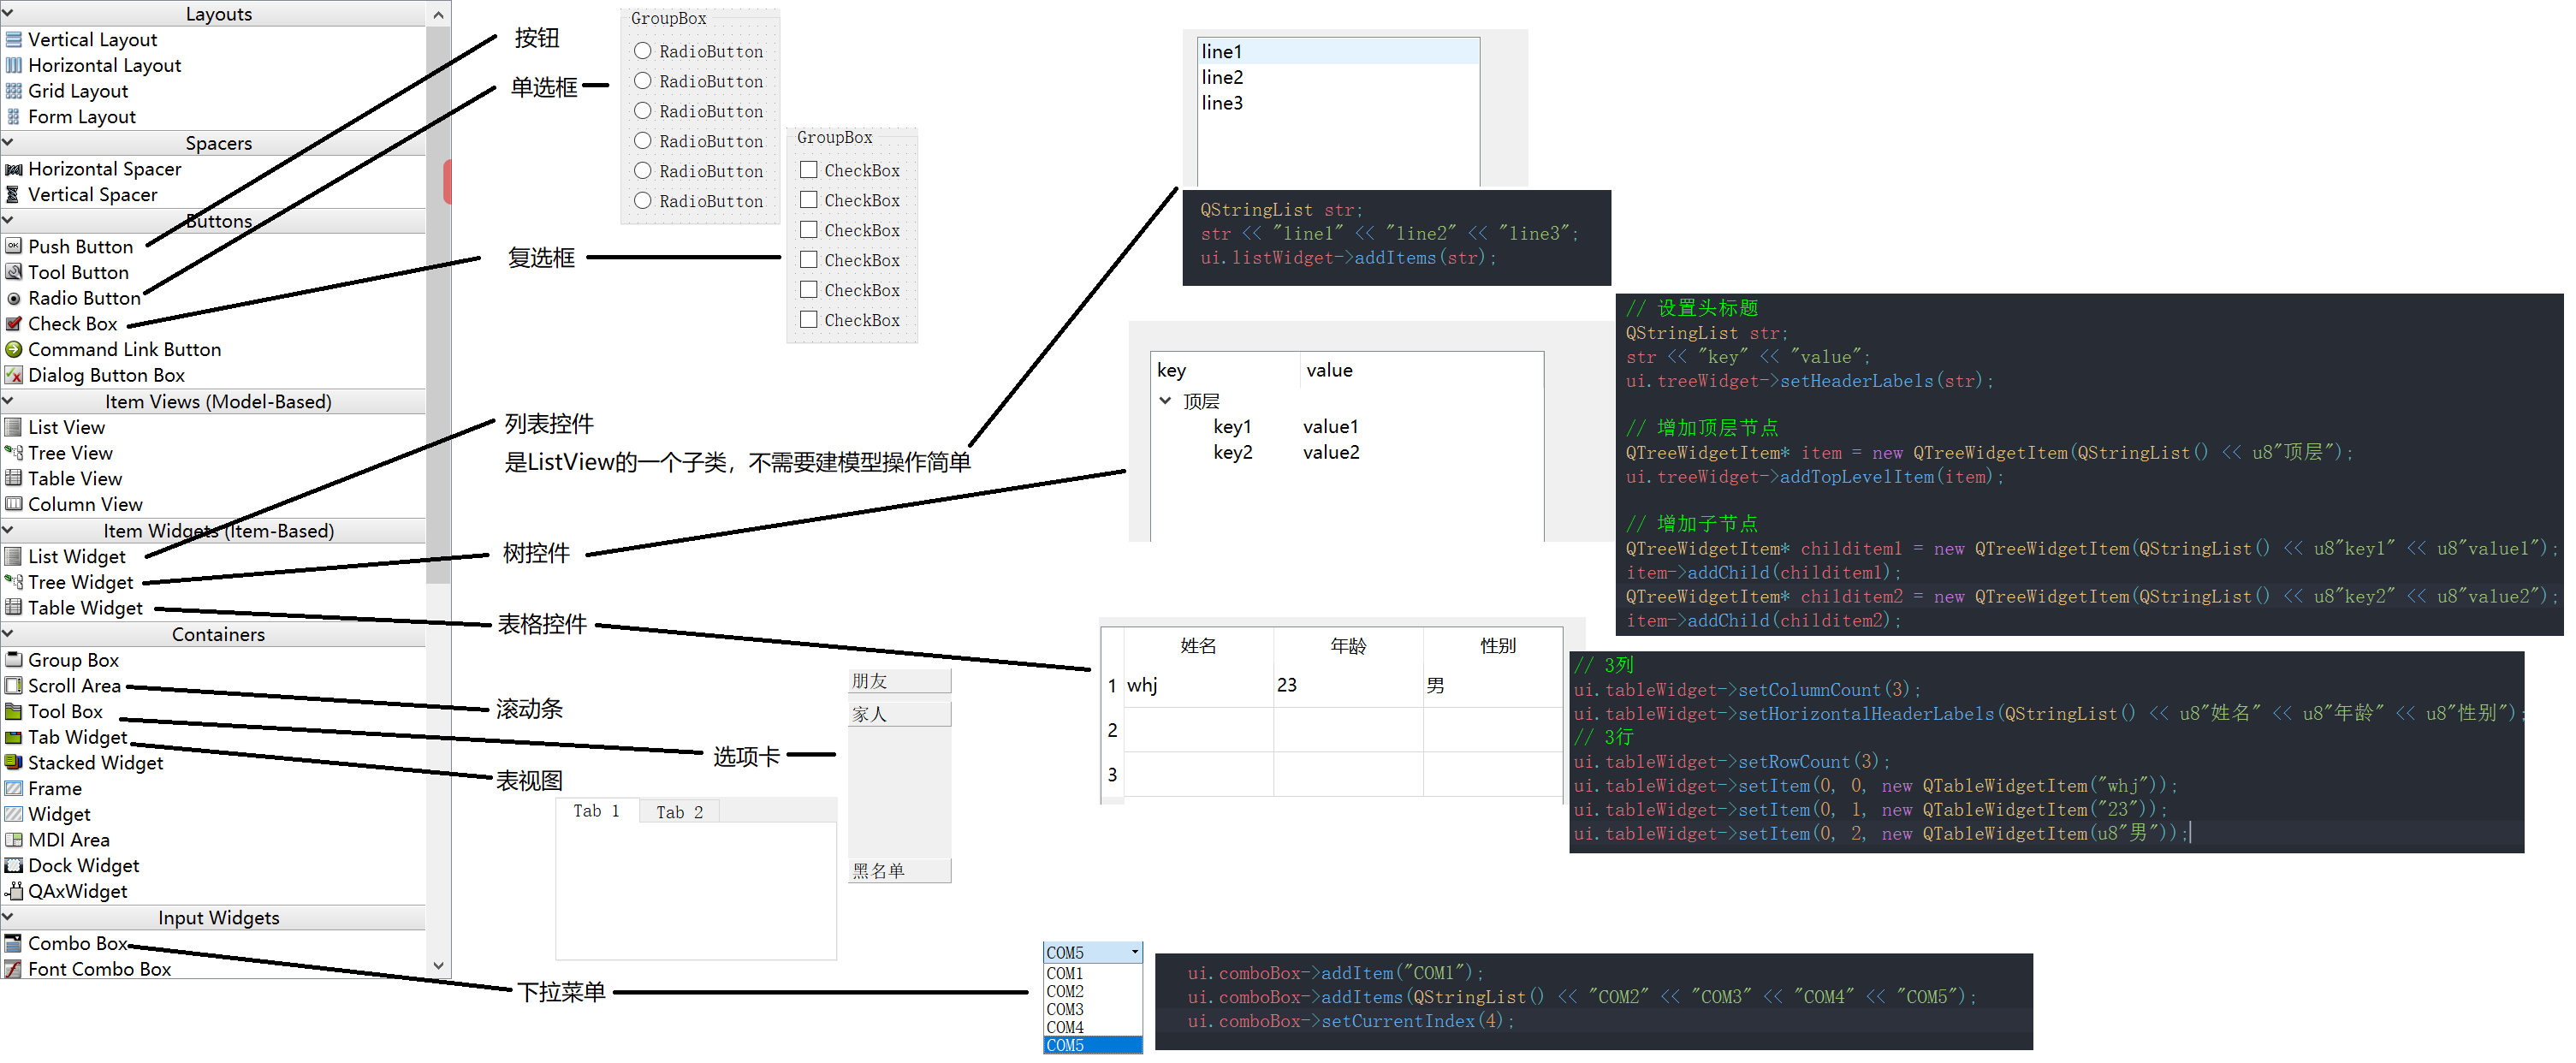Screen dimensions: 2576x1063
Task: Collapse the Input Widgets category
Action: [8, 917]
